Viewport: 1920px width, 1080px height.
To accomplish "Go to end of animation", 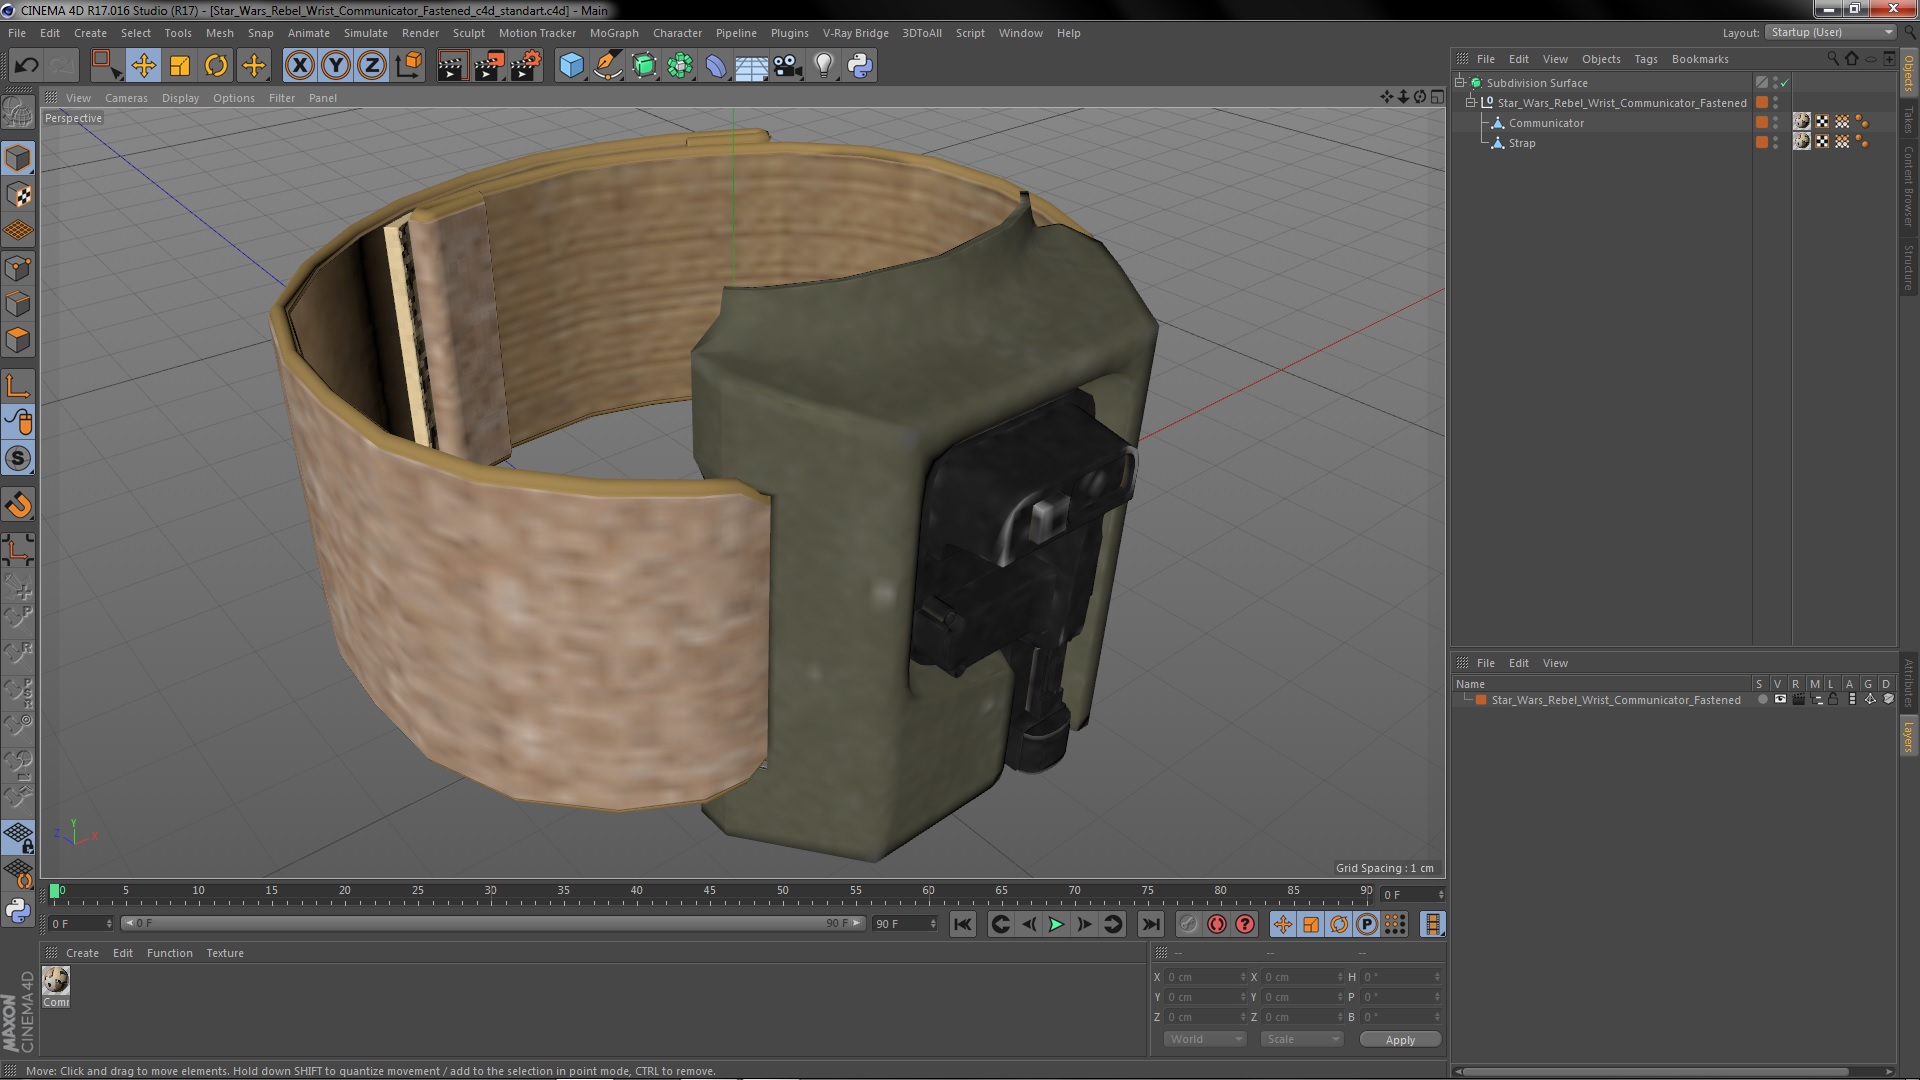I will (1150, 925).
